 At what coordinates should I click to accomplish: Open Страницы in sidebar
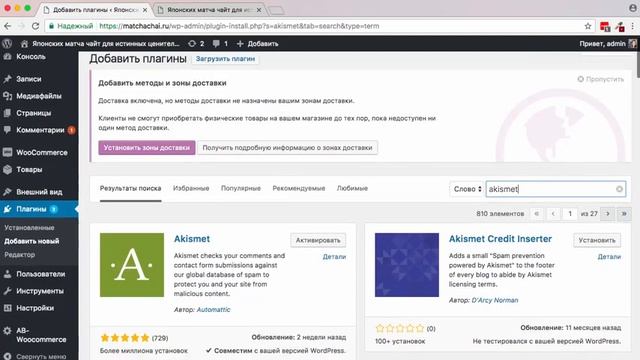coord(33,113)
